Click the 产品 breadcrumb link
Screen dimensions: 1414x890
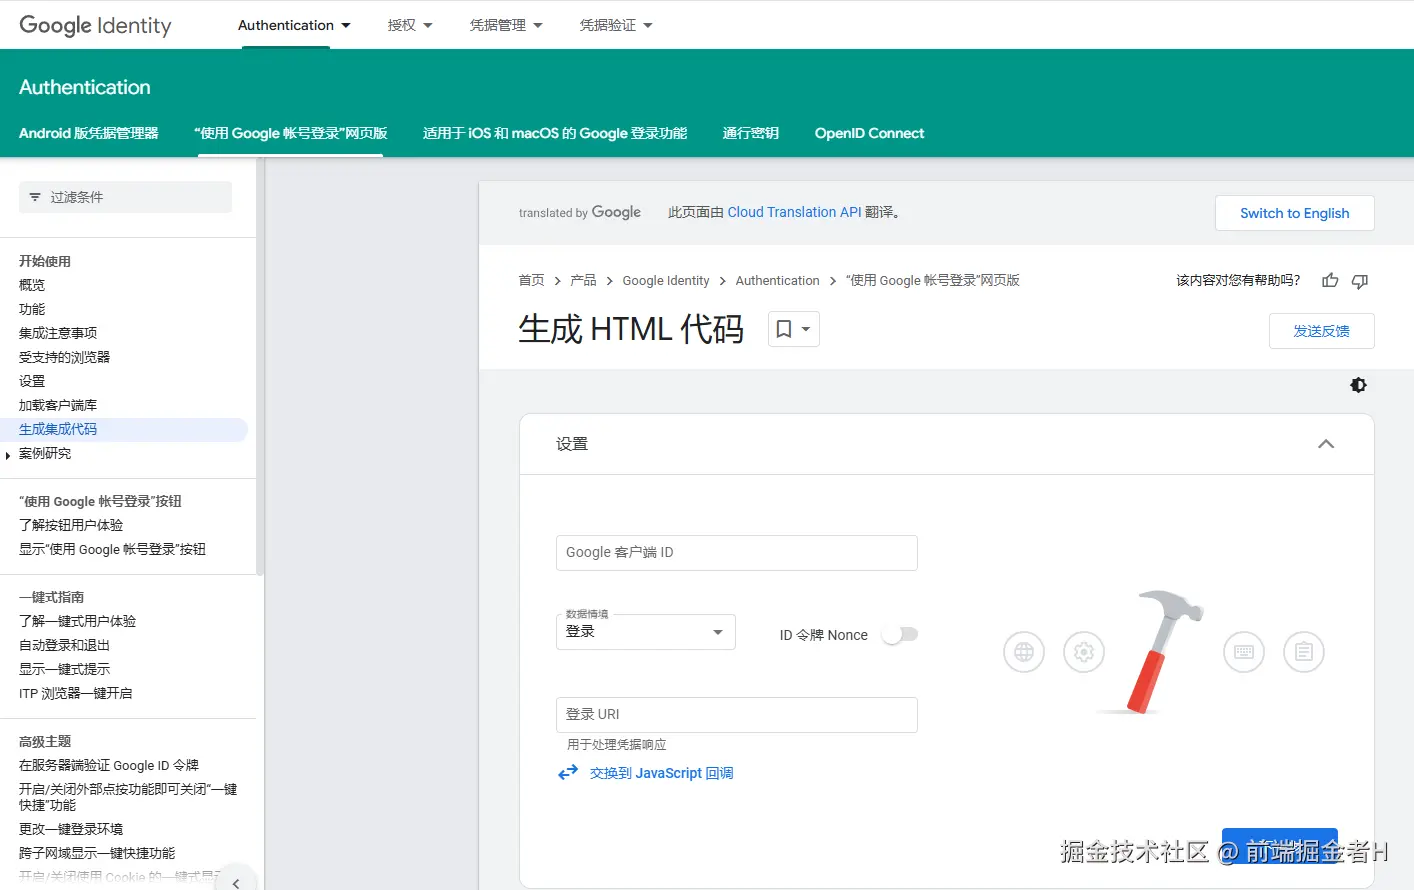click(x=583, y=280)
